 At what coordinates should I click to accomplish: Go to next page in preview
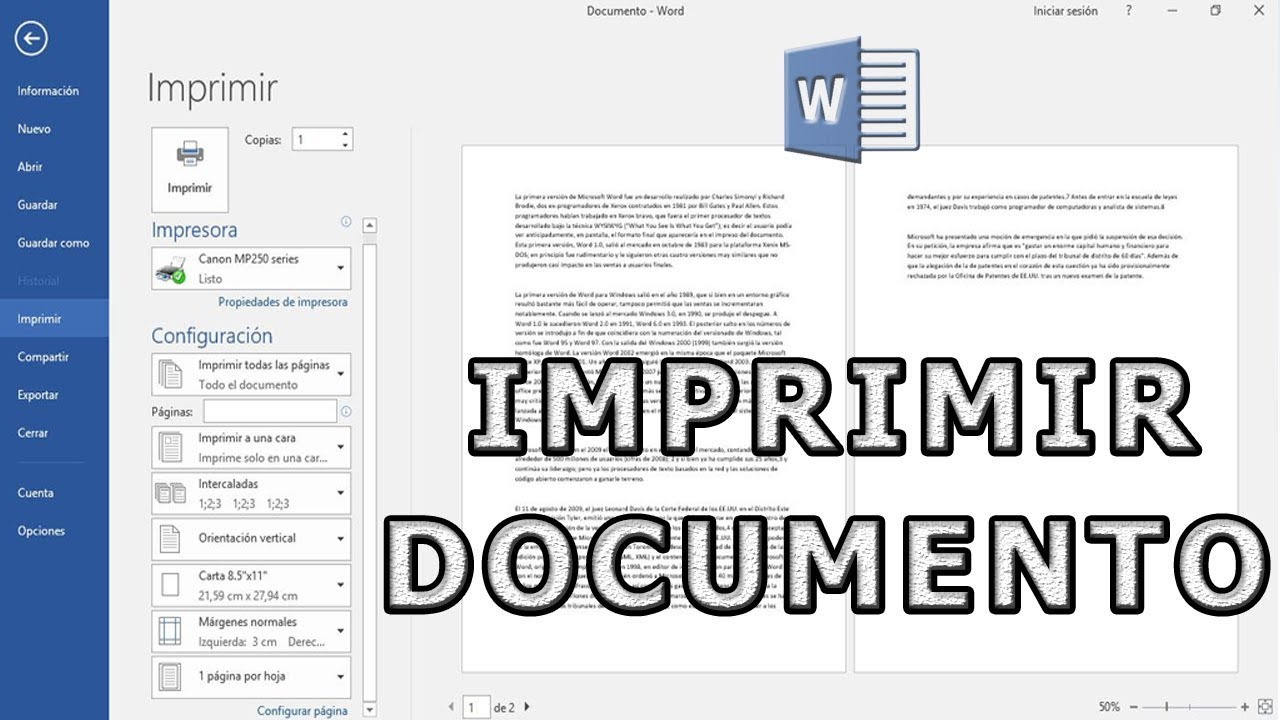[527, 707]
